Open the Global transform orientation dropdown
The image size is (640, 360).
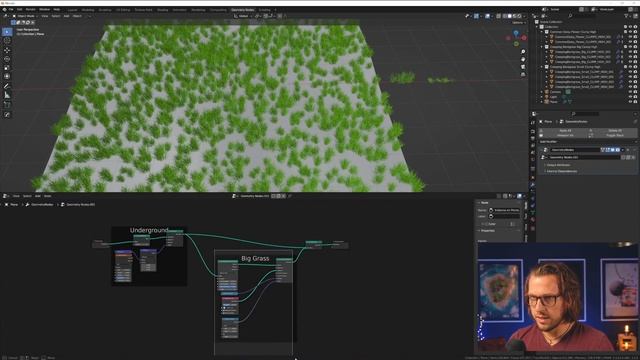tap(243, 16)
